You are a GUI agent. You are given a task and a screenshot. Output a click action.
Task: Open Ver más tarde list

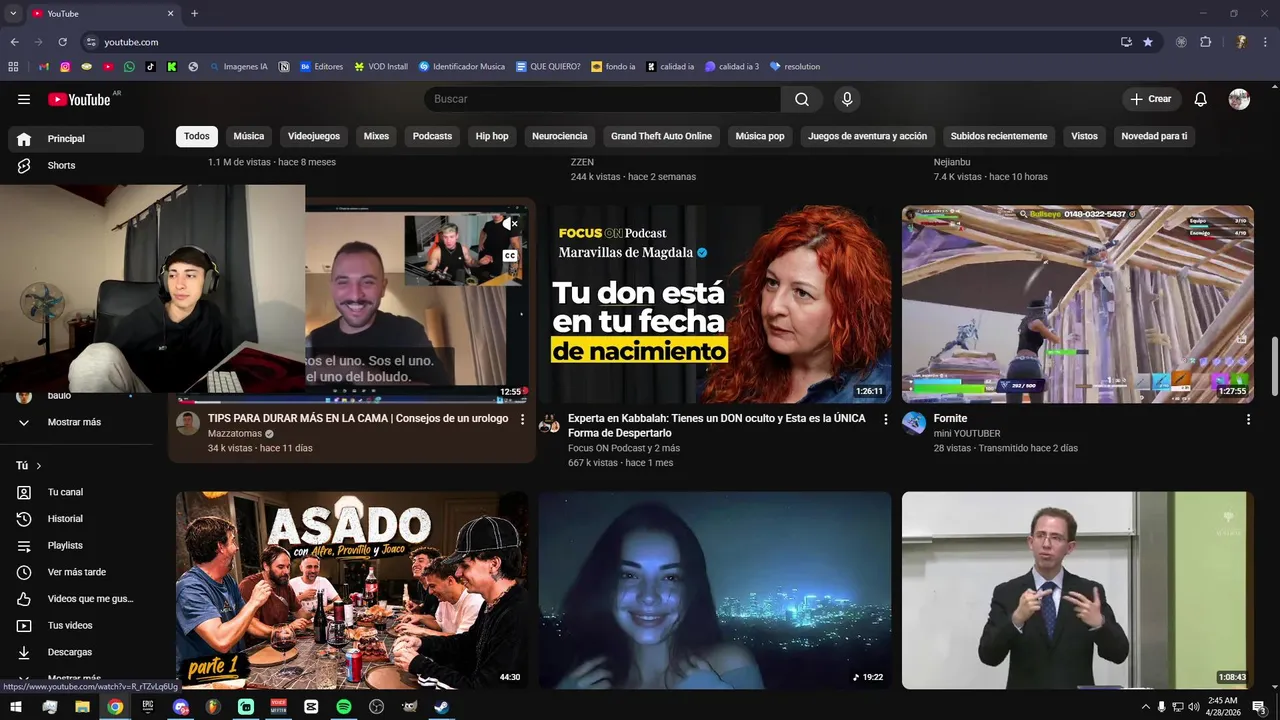pos(76,572)
